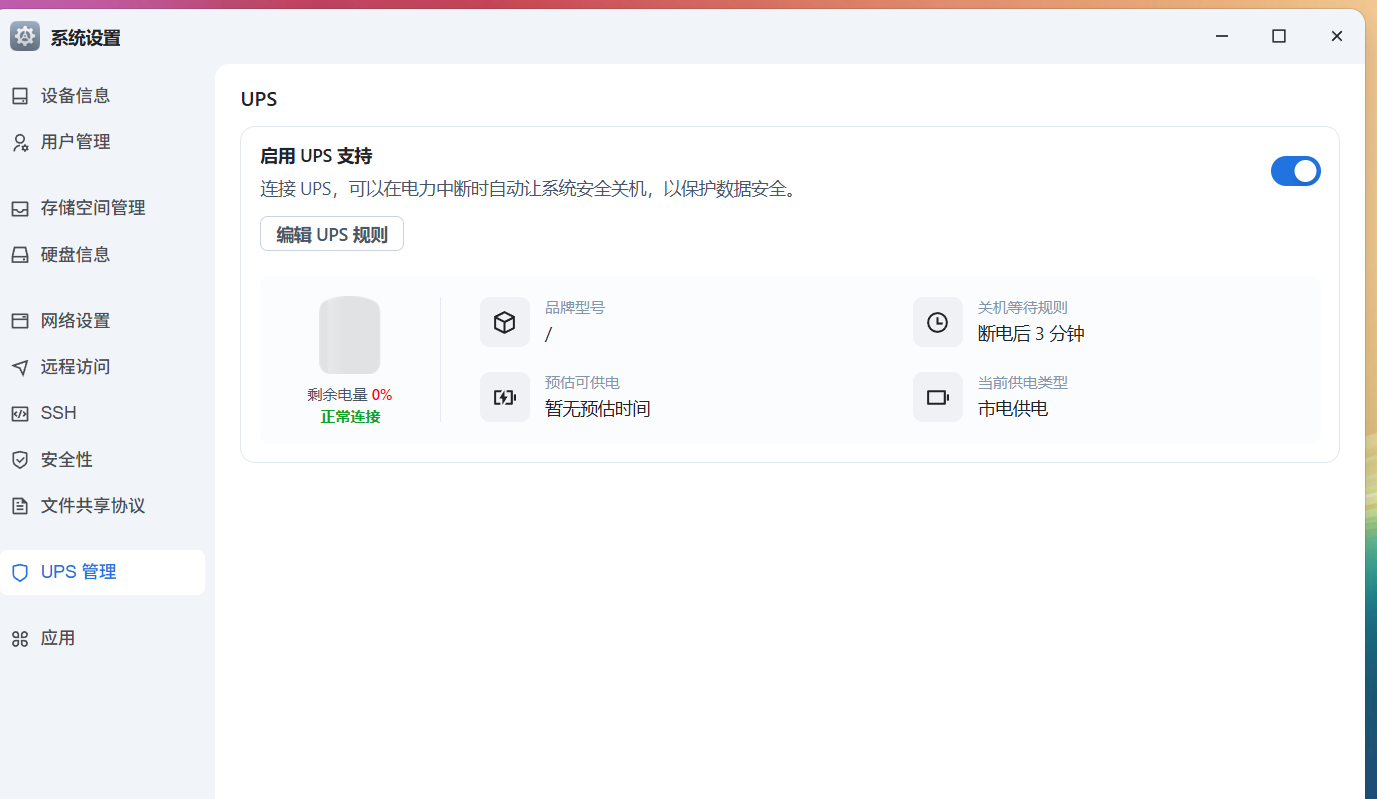Maximize the 系统设置 window

coord(1279,36)
